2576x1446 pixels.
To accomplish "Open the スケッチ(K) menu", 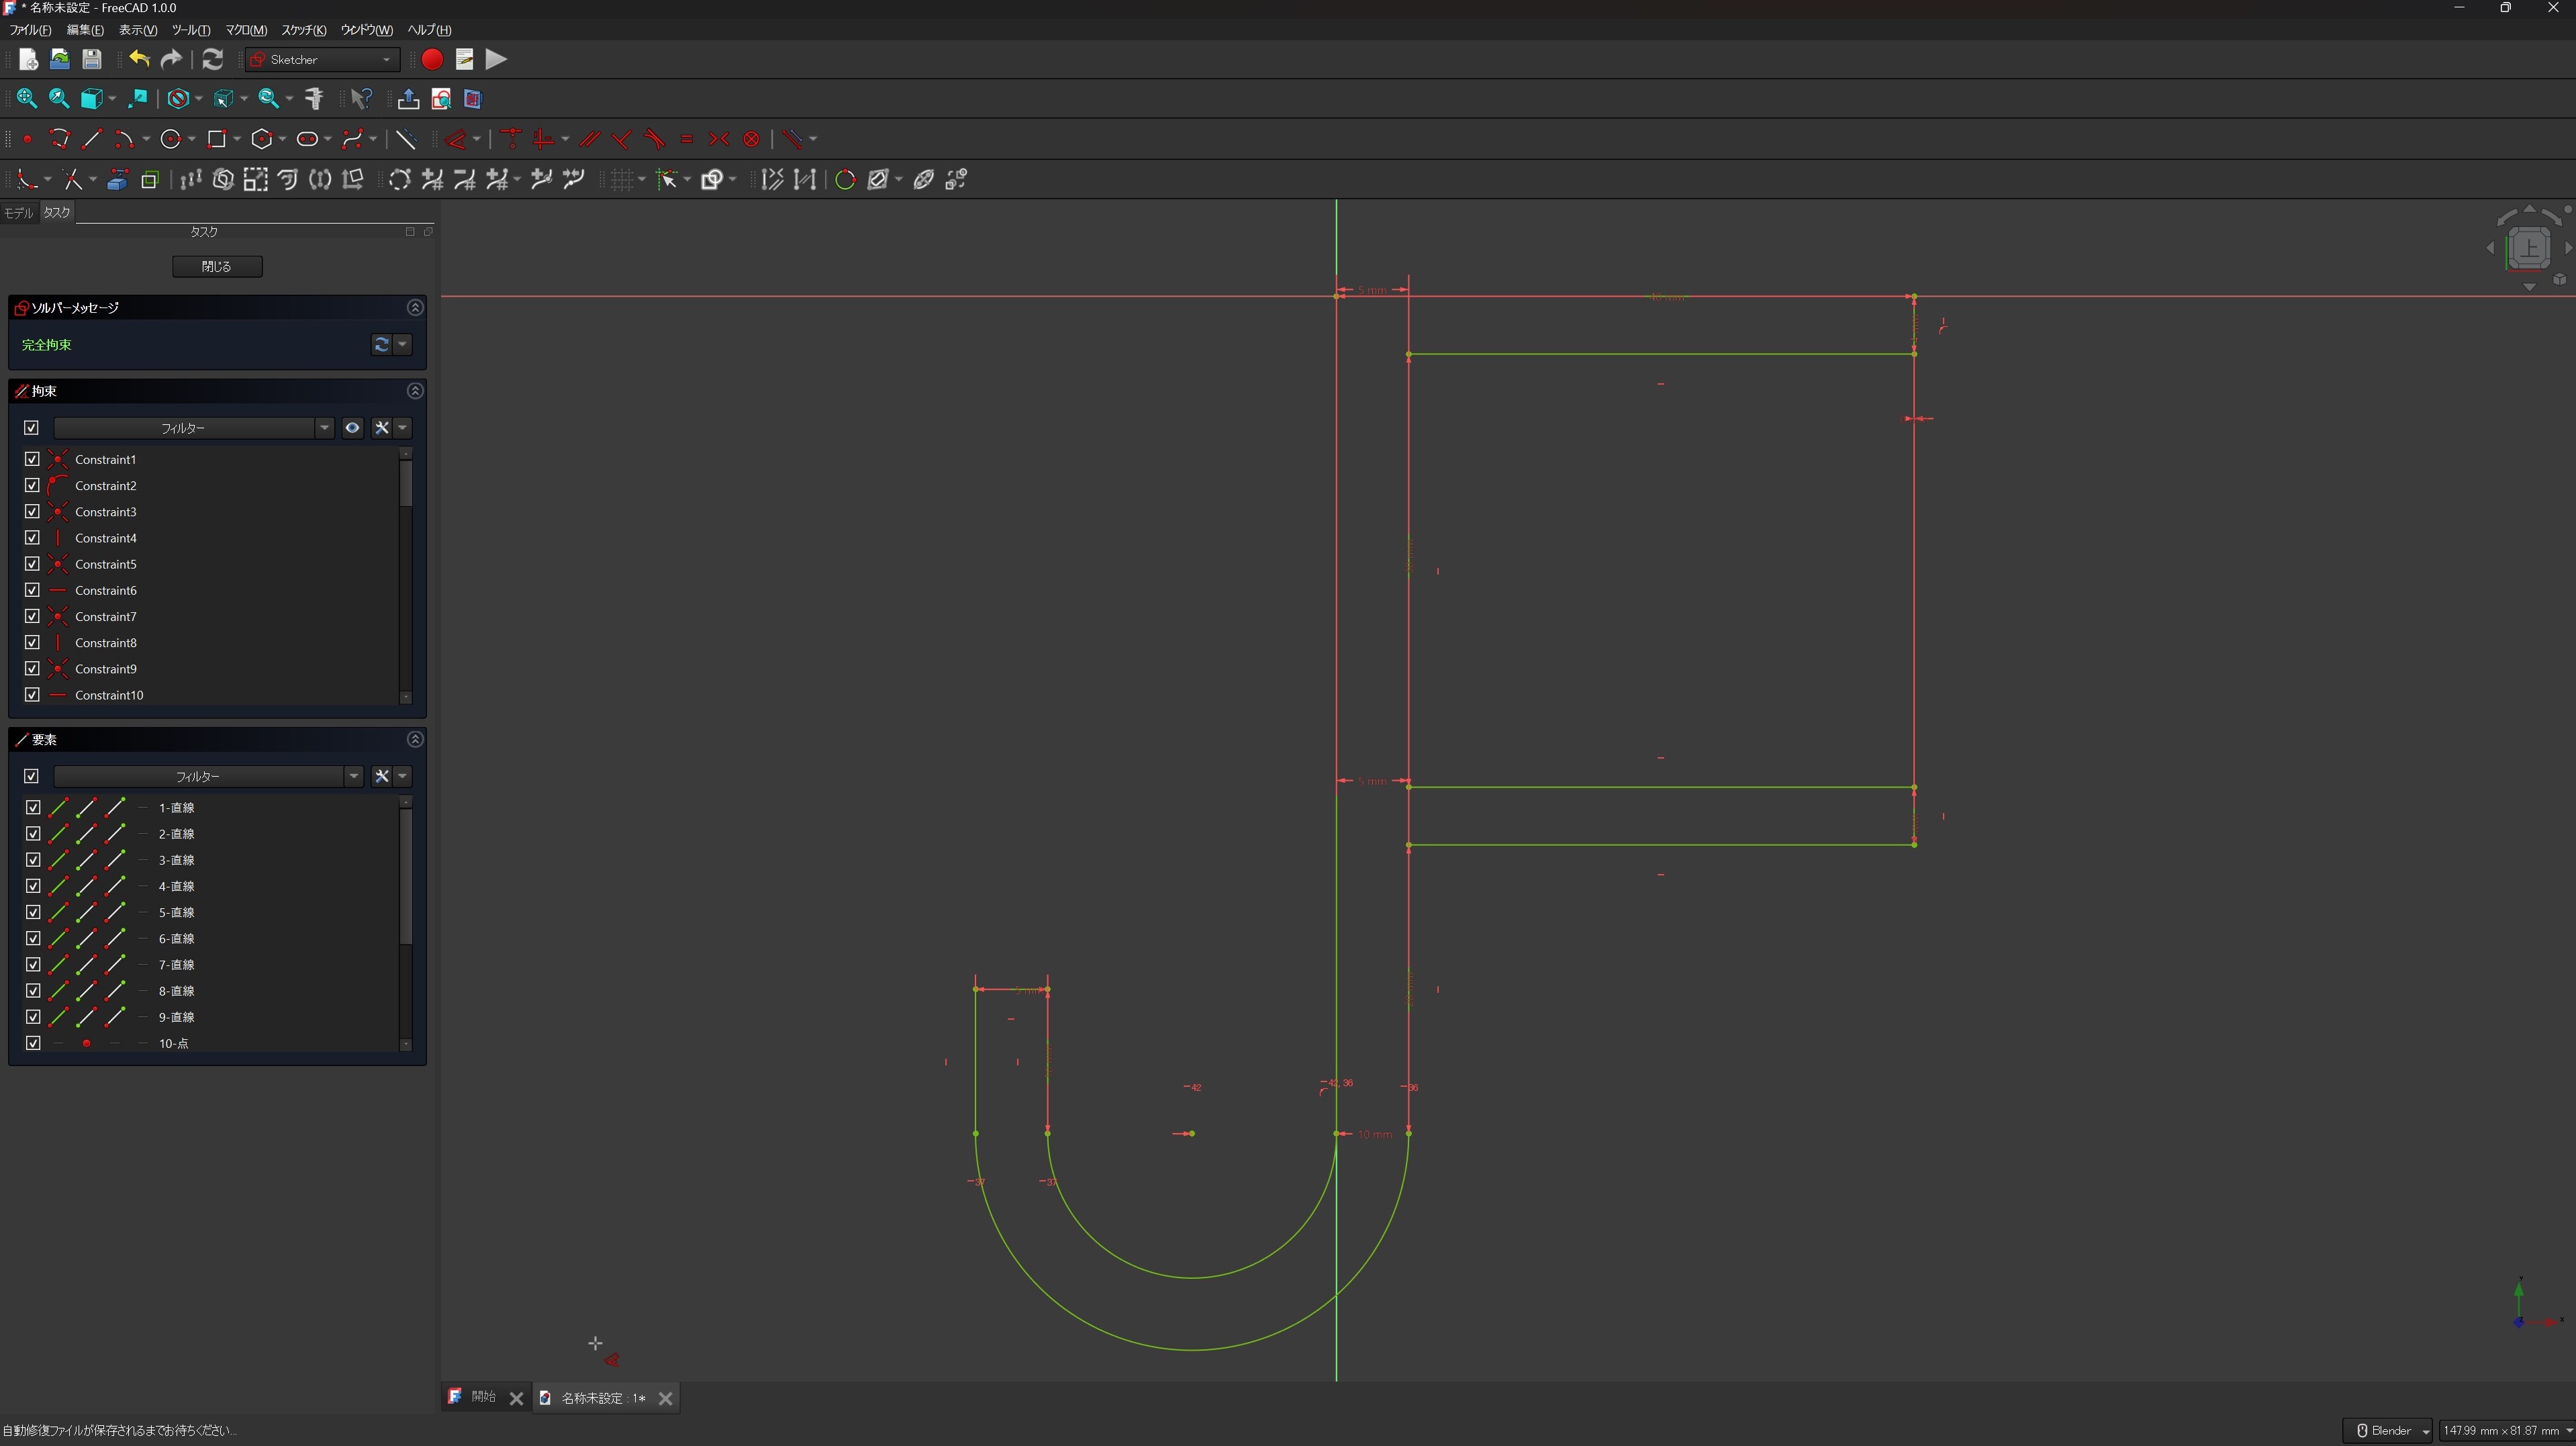I will pyautogui.click(x=303, y=30).
